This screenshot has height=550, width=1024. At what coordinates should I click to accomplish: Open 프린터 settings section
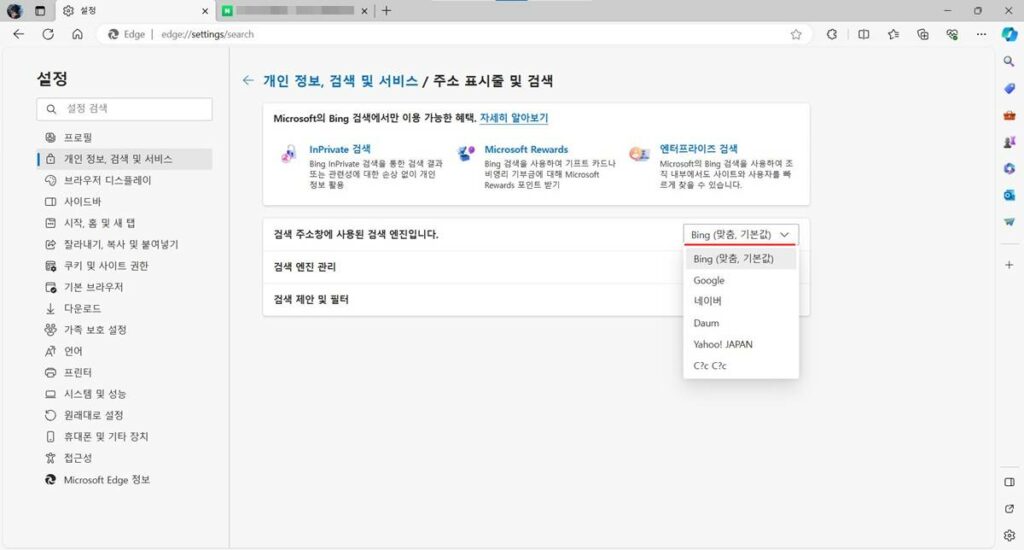pos(125,372)
